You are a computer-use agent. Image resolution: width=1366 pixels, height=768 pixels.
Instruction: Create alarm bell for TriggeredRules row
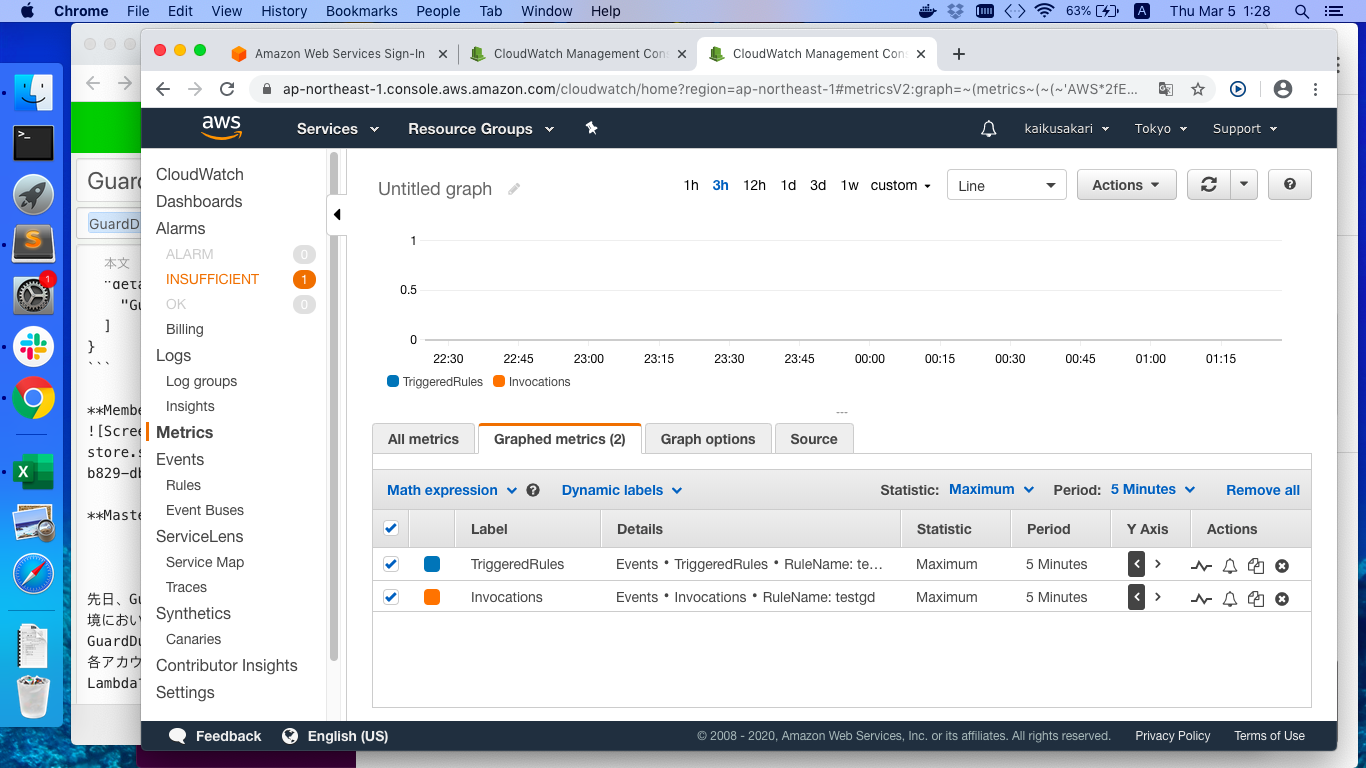pos(1230,566)
